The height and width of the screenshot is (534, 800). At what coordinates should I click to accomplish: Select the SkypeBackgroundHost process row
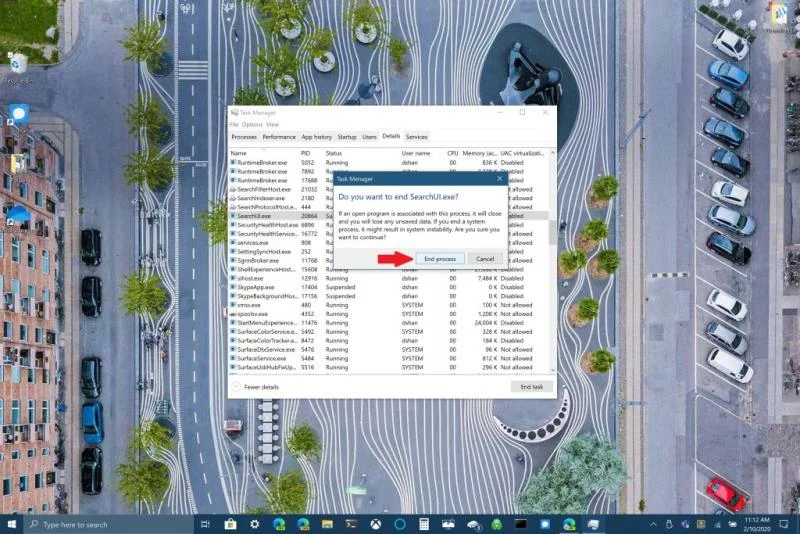coord(389,296)
